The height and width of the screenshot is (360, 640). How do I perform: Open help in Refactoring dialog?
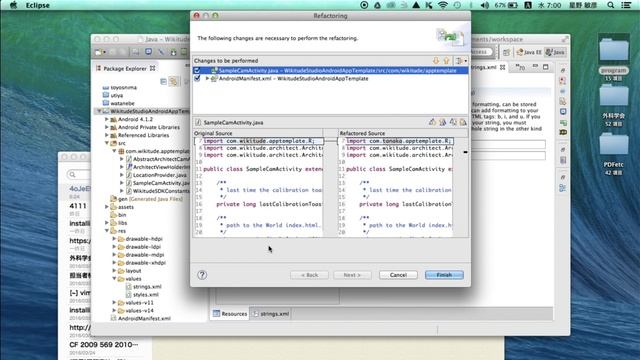202,275
